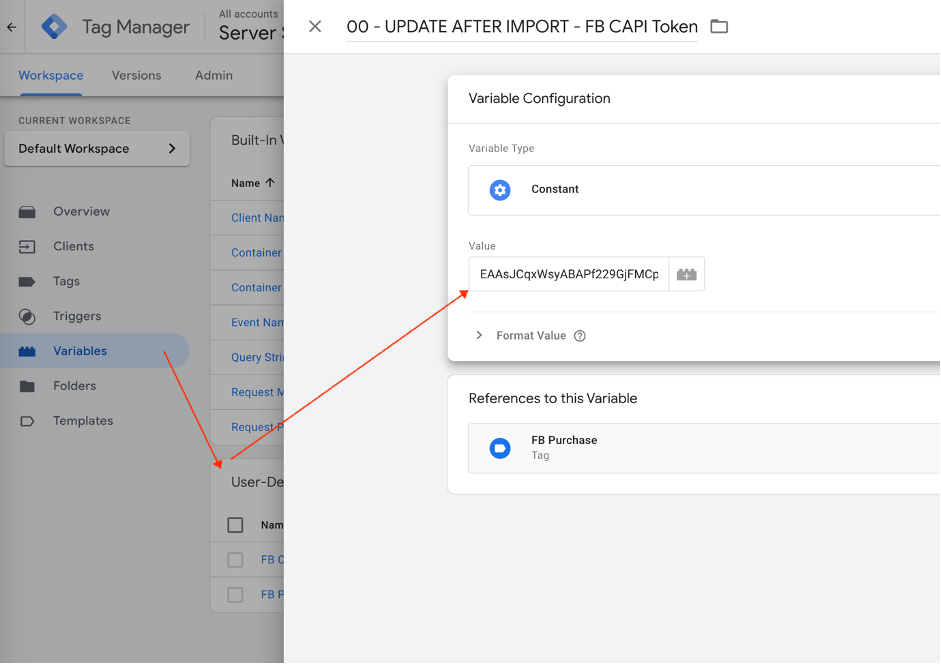This screenshot has width=941, height=664.
Task: Click the Constant variable type gear icon
Action: click(x=500, y=190)
